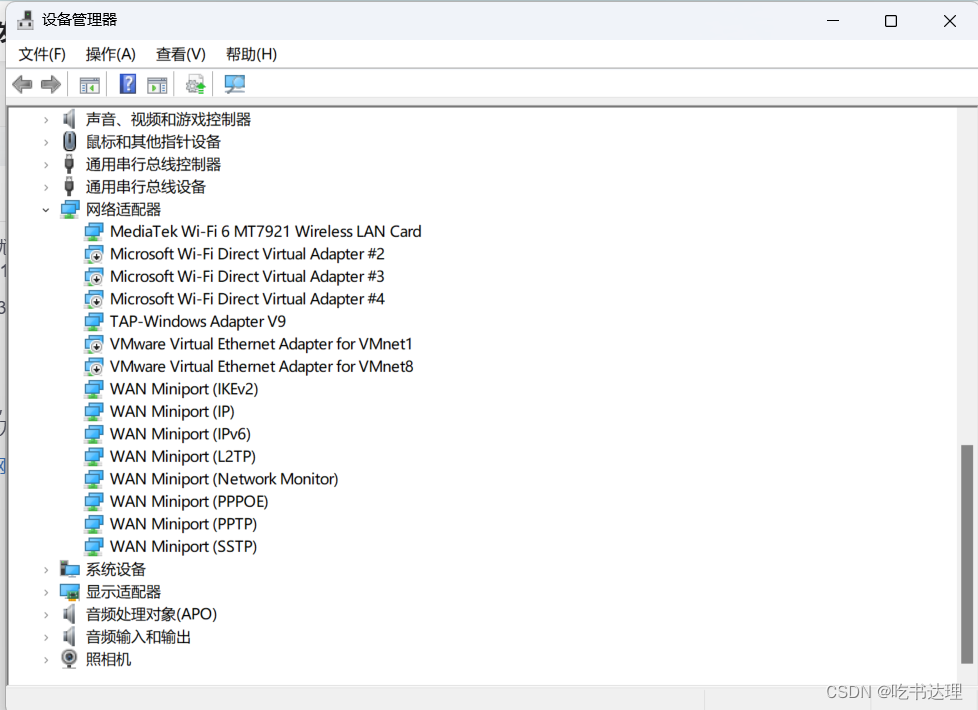978x710 pixels.
Task: Click scrollbar track above the thumb
Action: tap(967, 275)
